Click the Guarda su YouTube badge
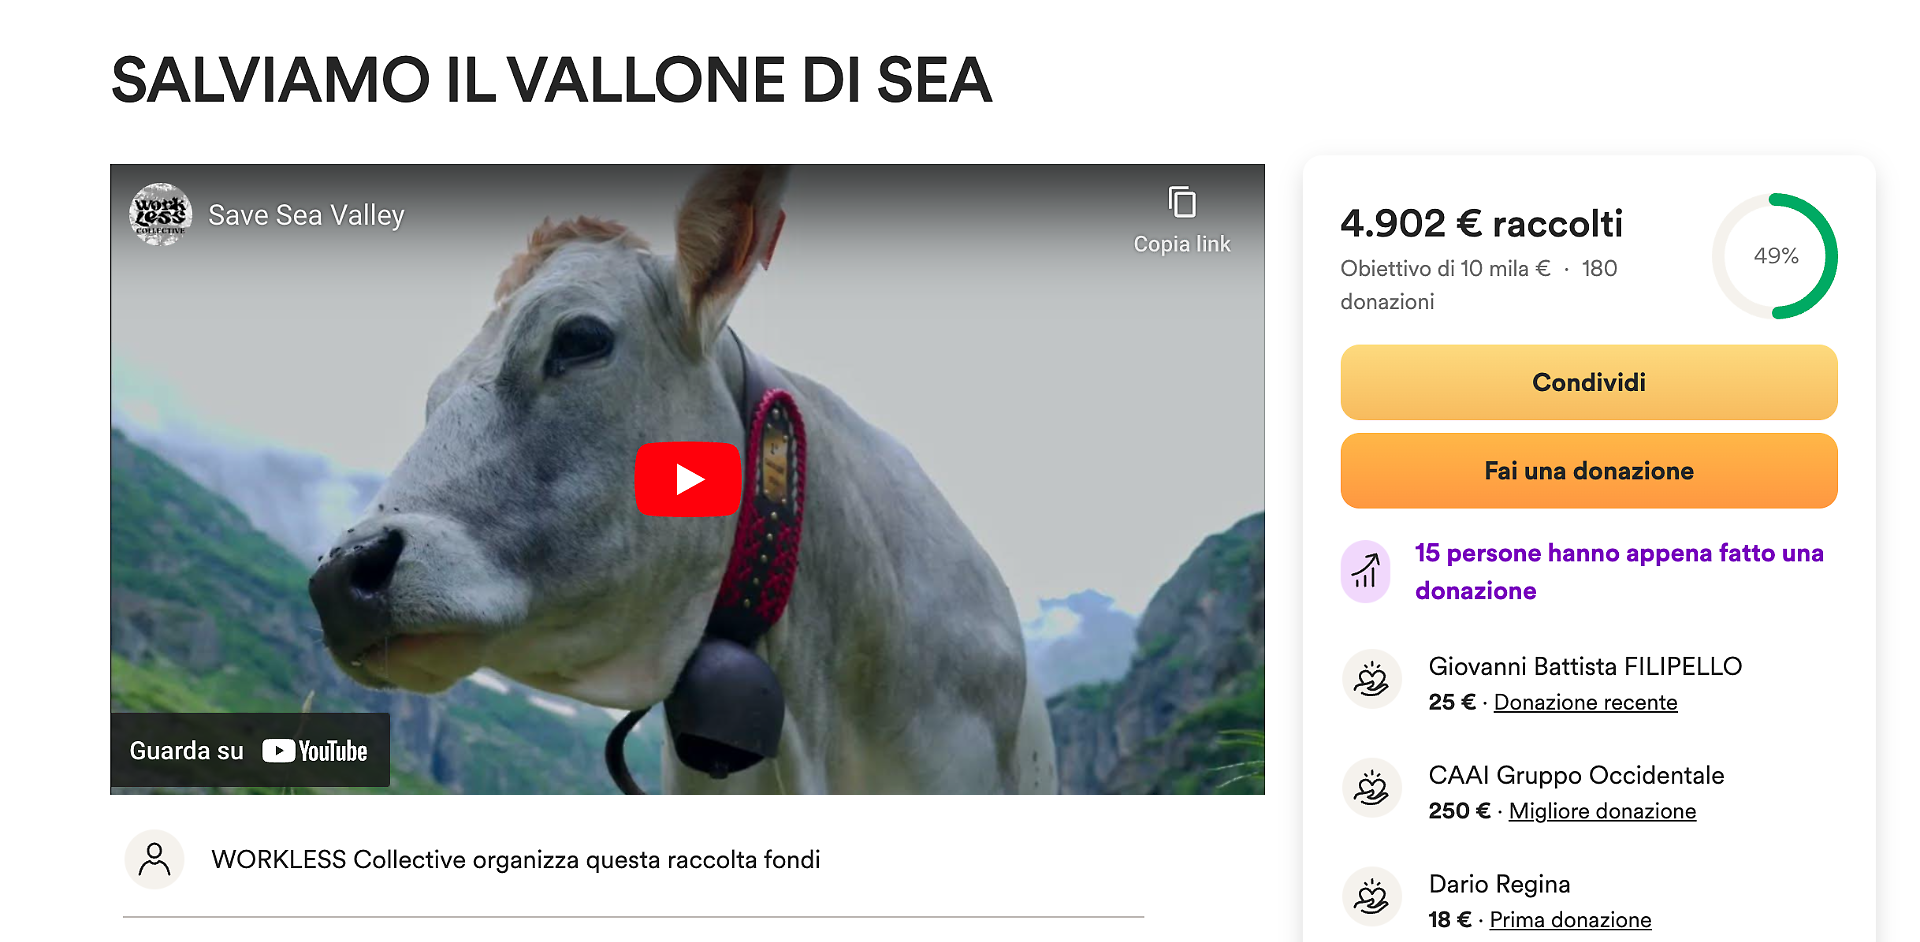This screenshot has height=942, width=1920. pyautogui.click(x=250, y=750)
